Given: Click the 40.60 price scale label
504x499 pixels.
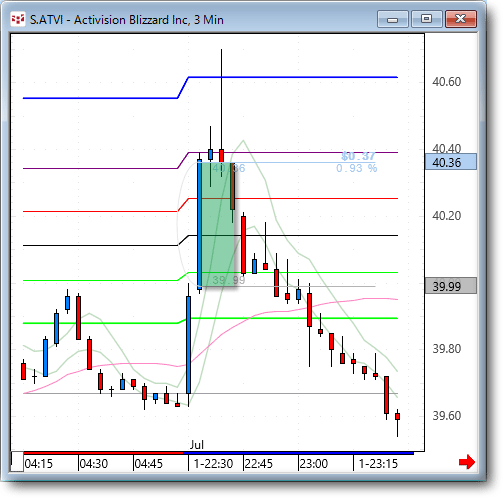Looking at the screenshot, I should pos(446,82).
